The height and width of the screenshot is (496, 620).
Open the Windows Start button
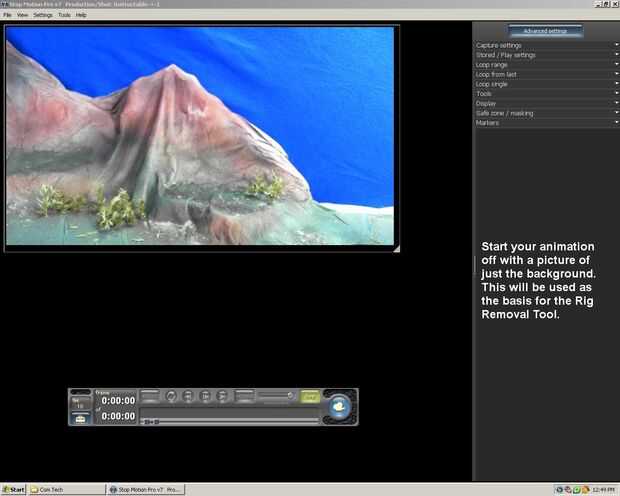13,490
